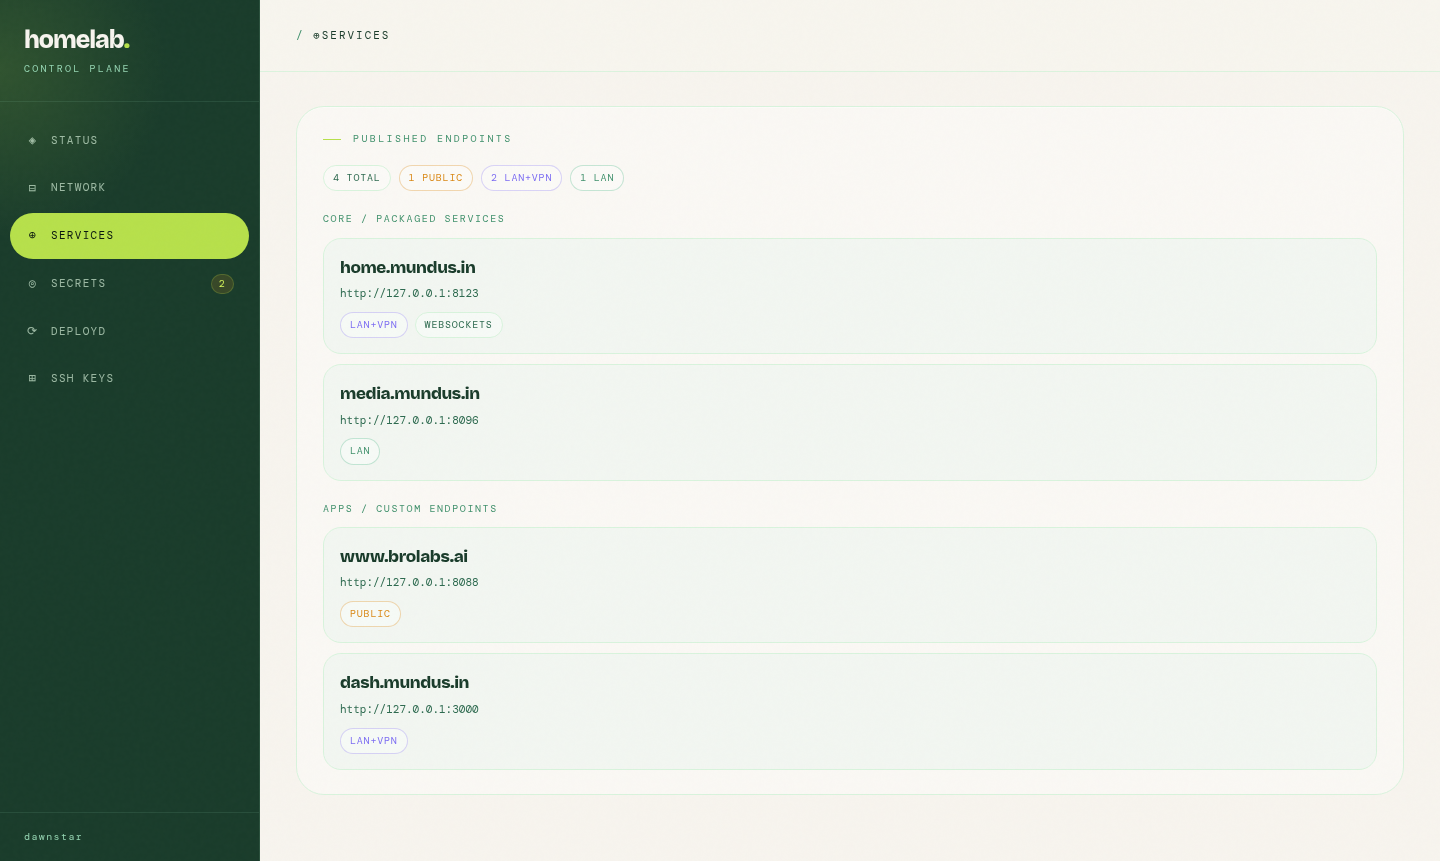Click the Network sidebar icon
The image size is (1440, 861).
tap(32, 188)
